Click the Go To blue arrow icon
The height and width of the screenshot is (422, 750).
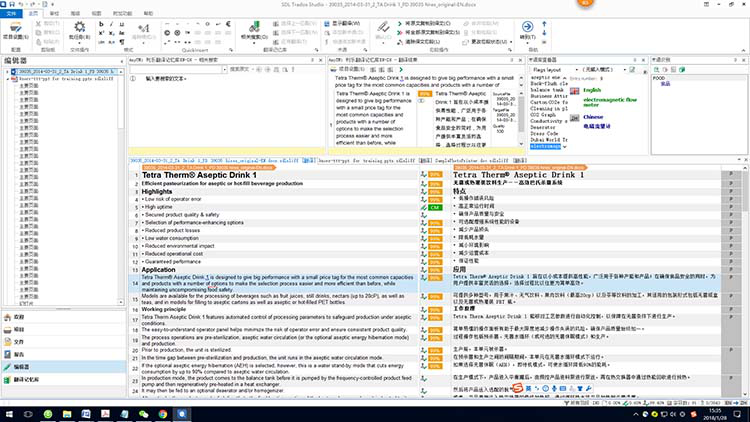coord(528,27)
